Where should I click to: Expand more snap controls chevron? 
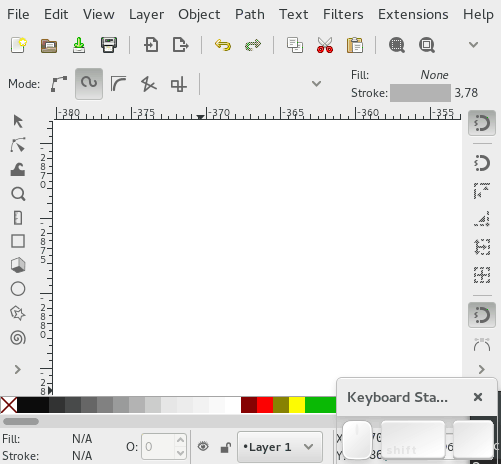tap(482, 369)
